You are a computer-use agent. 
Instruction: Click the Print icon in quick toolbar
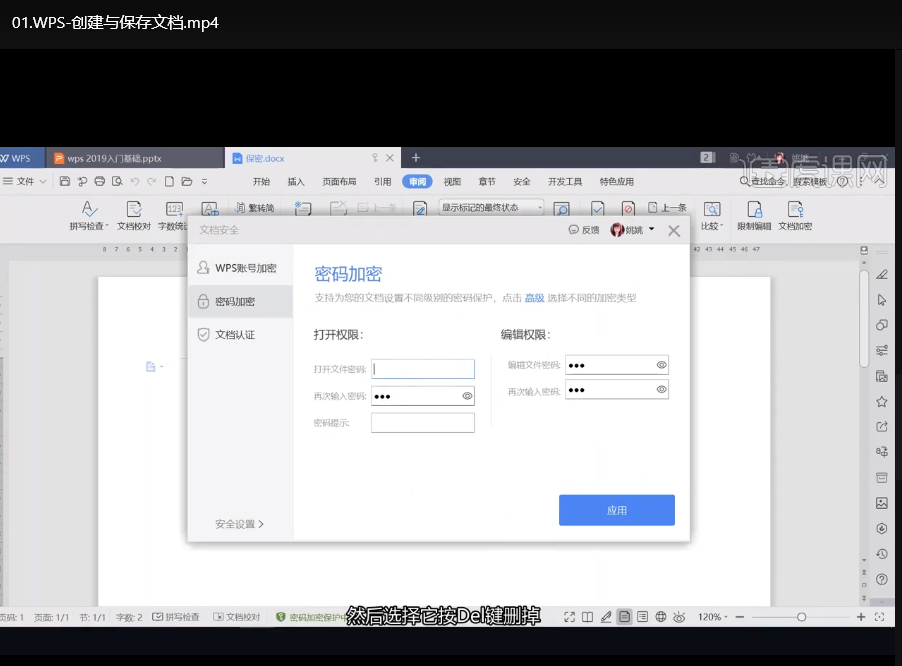[100, 181]
